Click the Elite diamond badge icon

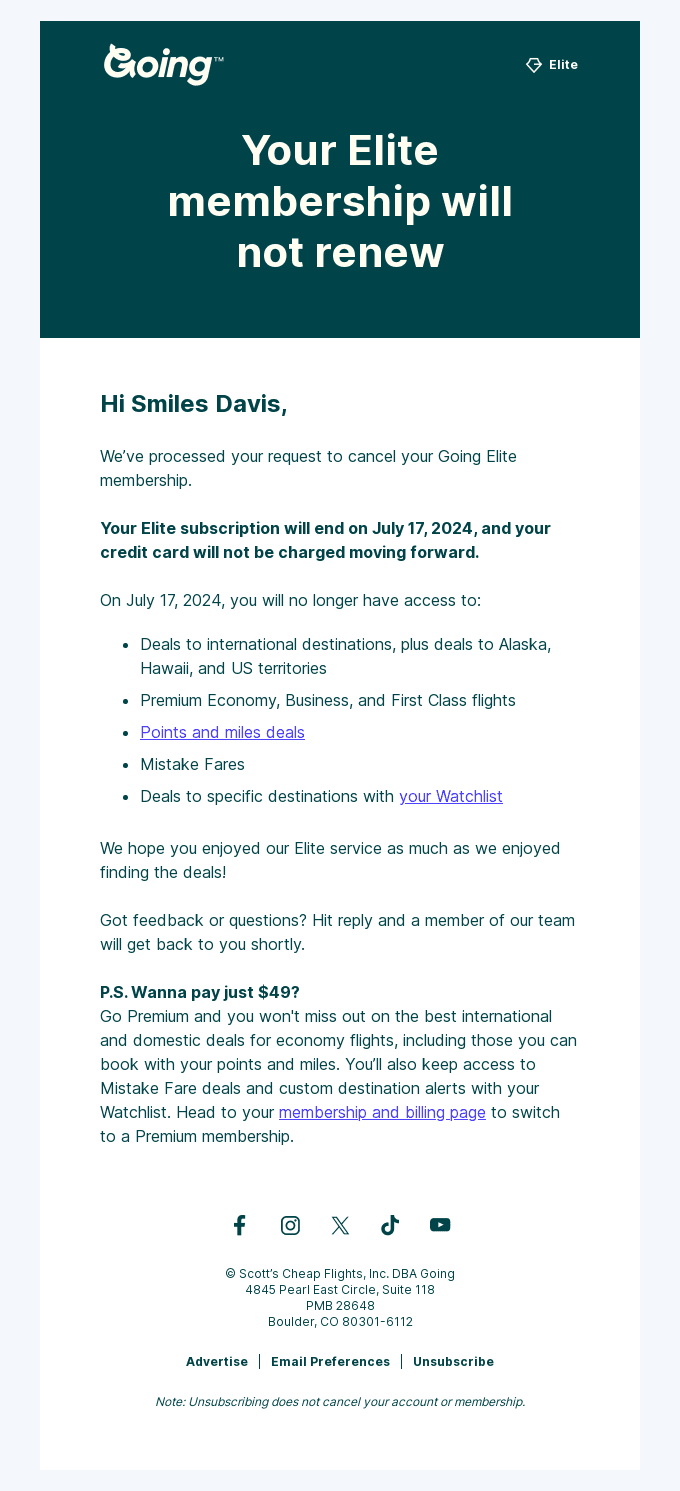coord(534,65)
